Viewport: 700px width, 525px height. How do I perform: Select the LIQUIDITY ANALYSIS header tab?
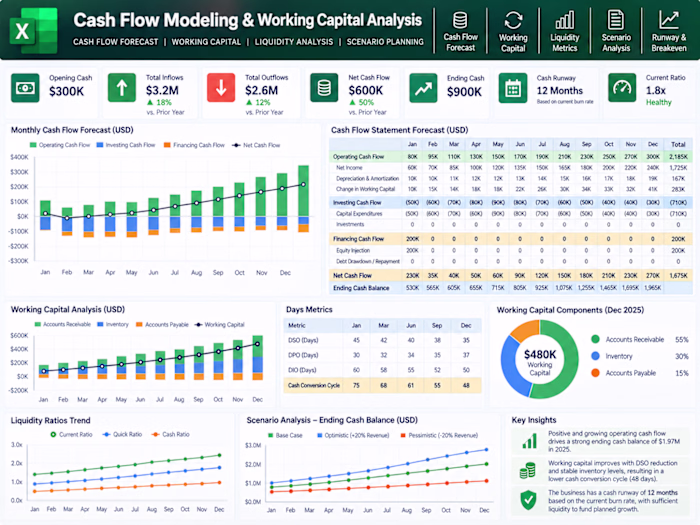tap(294, 42)
